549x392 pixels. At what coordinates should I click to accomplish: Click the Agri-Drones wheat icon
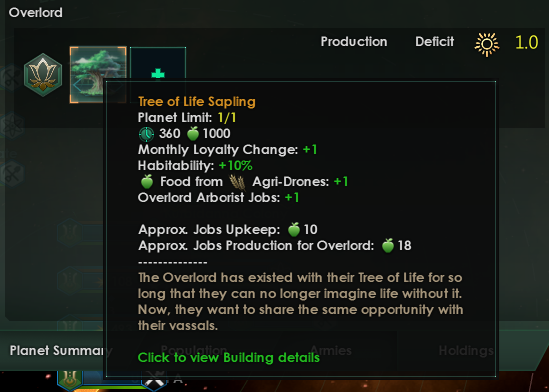(237, 182)
